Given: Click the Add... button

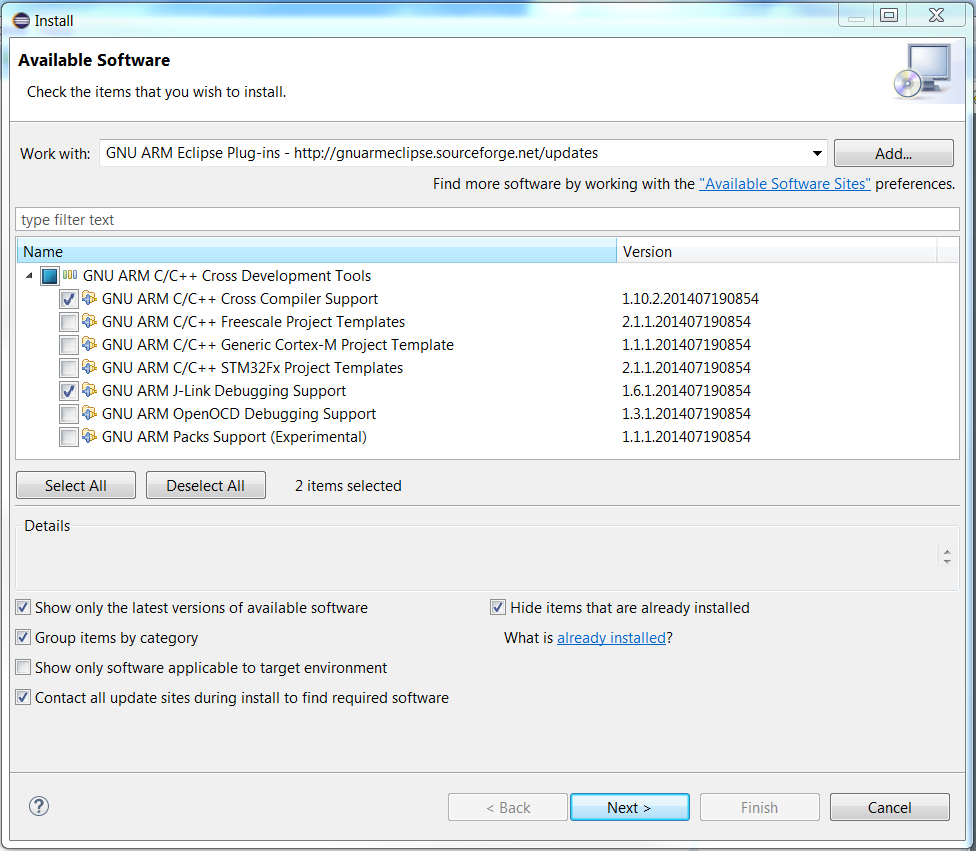Looking at the screenshot, I should pyautogui.click(x=893, y=153).
